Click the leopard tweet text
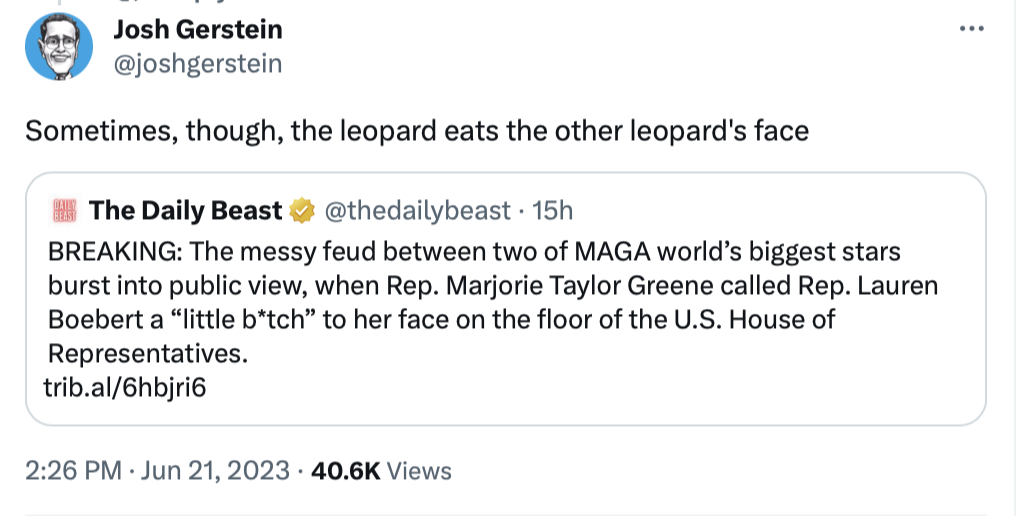Image resolution: width=1028 pixels, height=516 pixels. click(416, 131)
